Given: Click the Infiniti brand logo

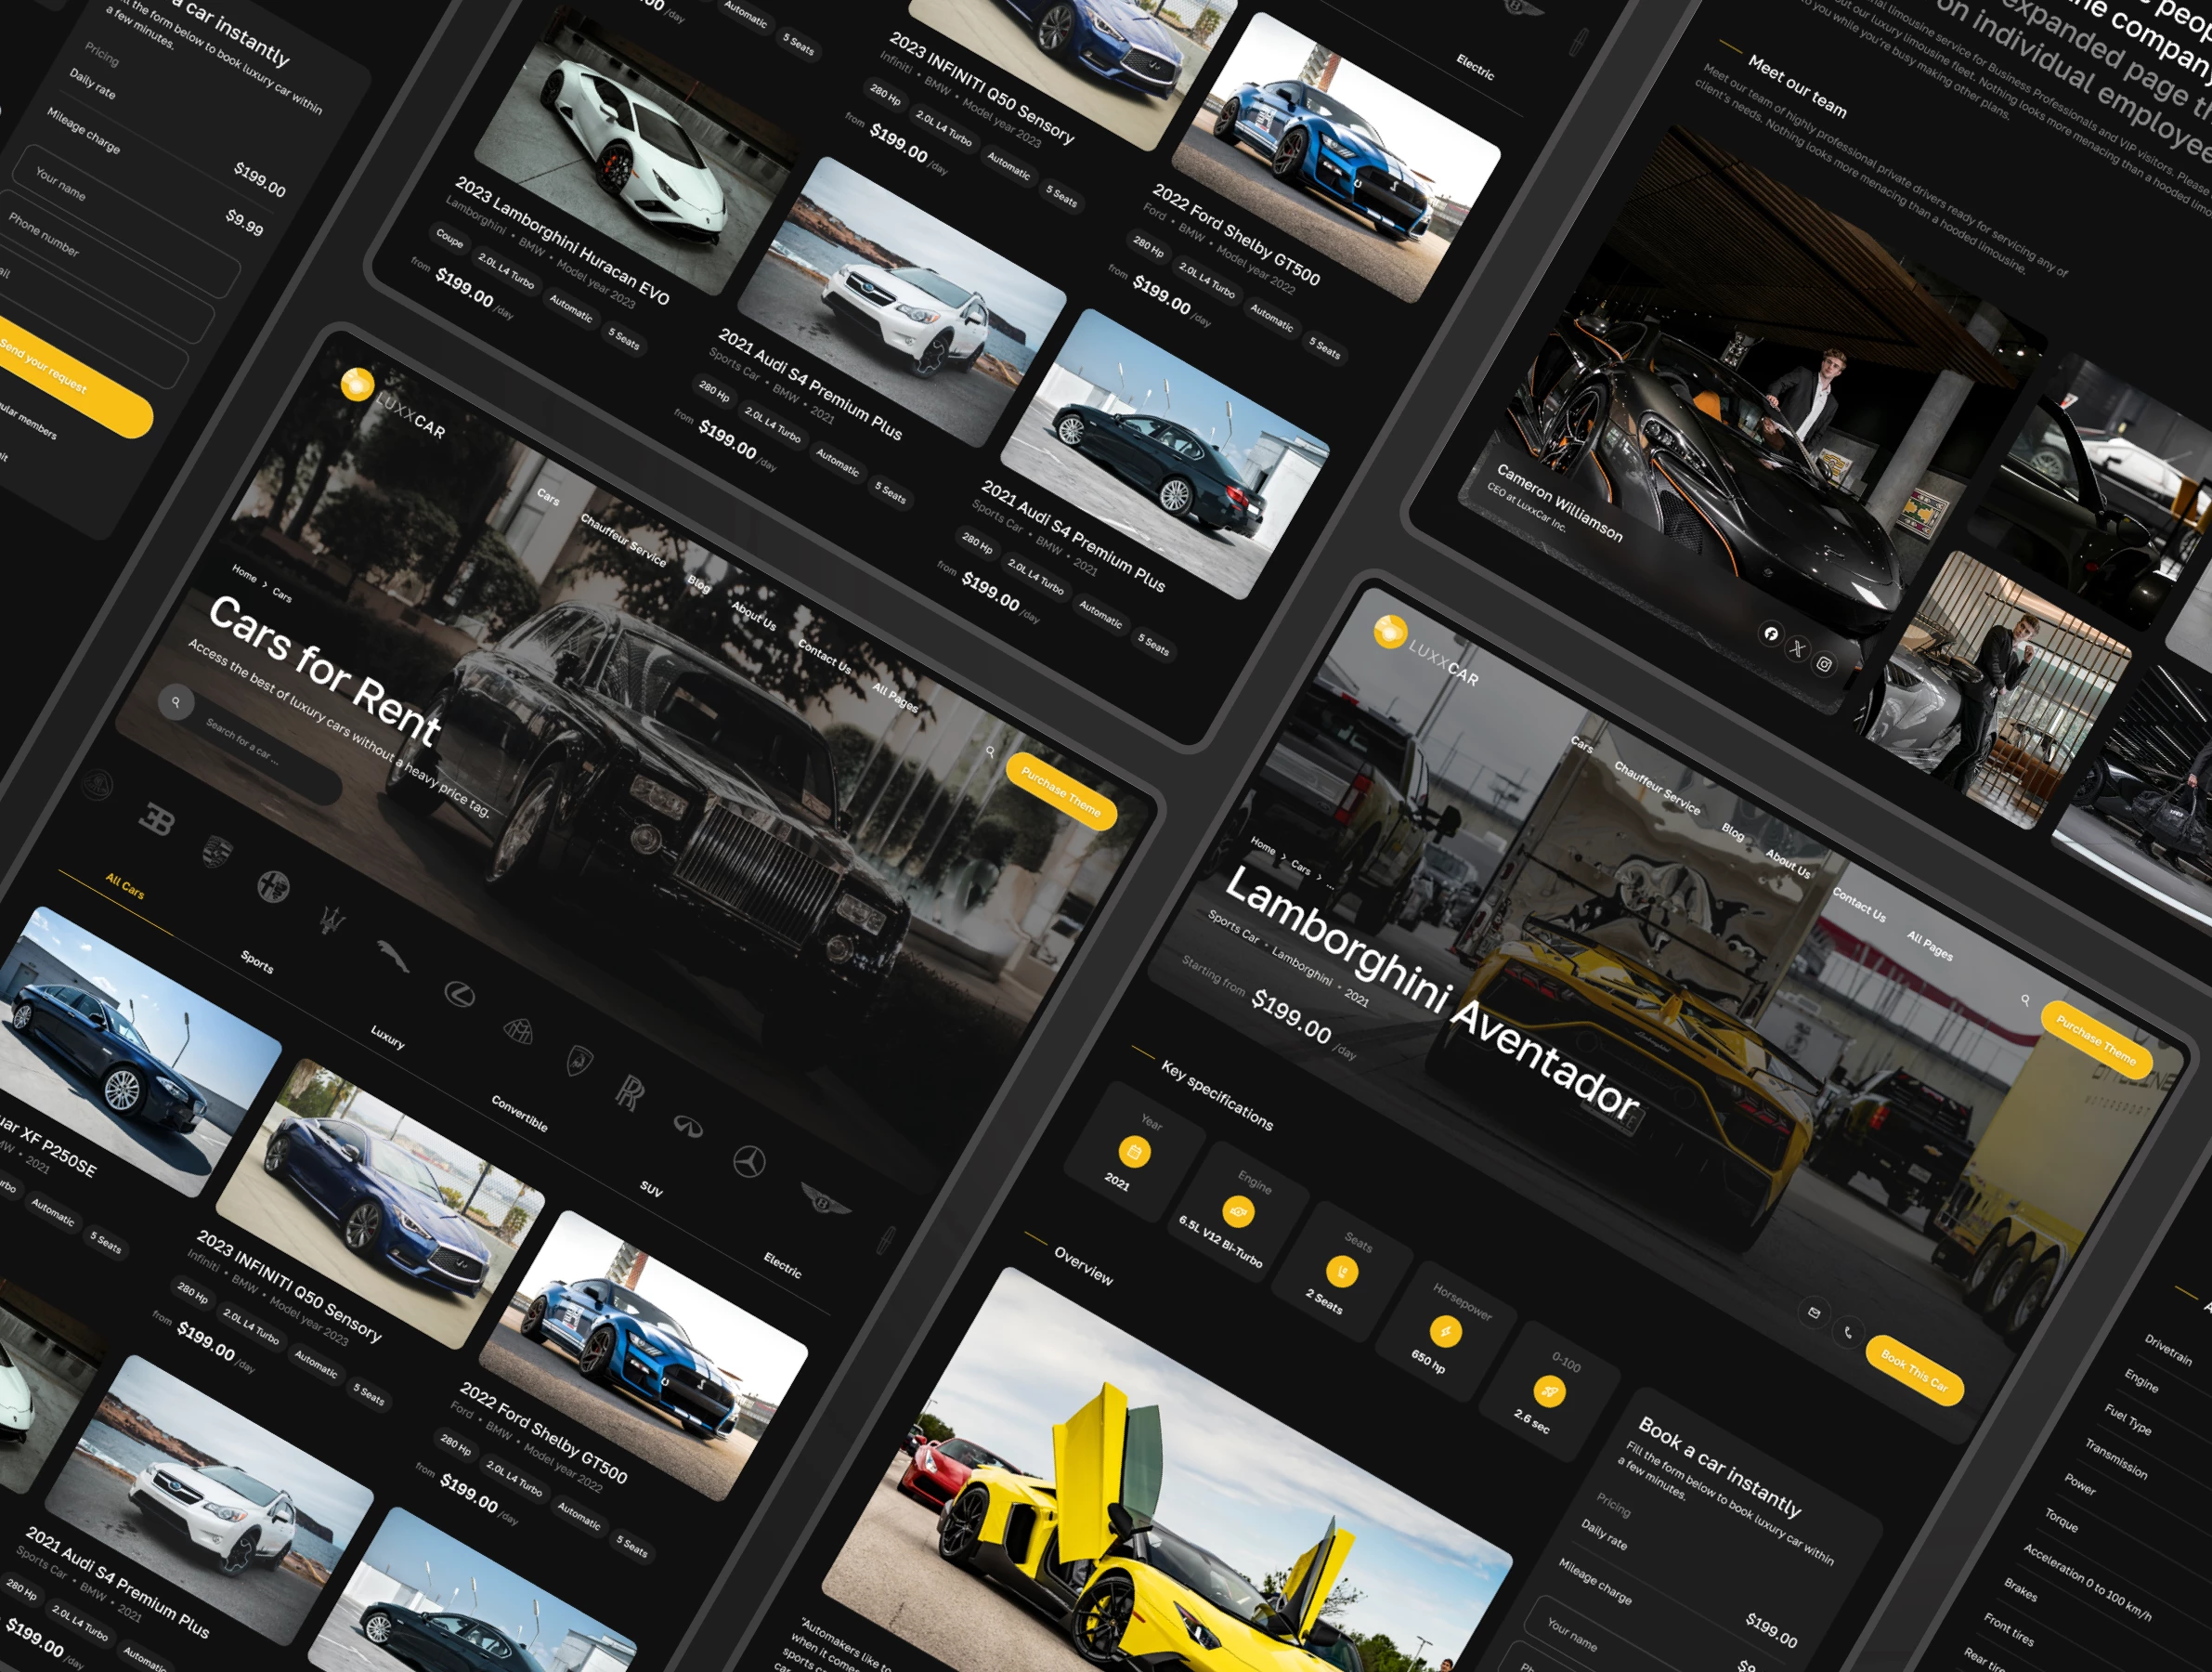Looking at the screenshot, I should click(688, 1127).
